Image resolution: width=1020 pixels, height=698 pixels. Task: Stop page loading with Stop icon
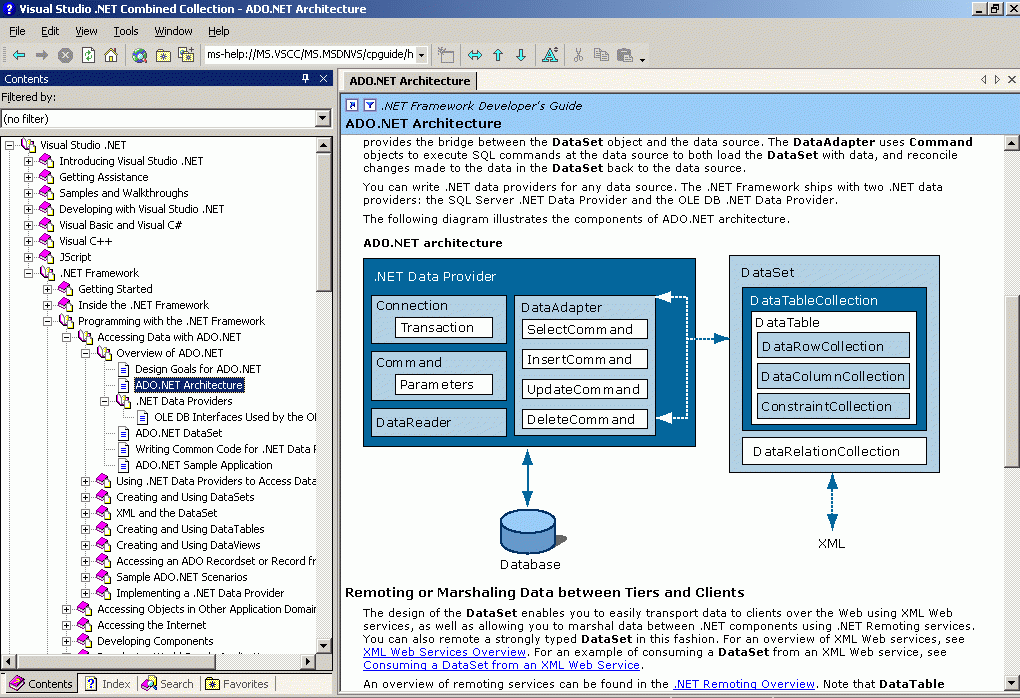(65, 55)
